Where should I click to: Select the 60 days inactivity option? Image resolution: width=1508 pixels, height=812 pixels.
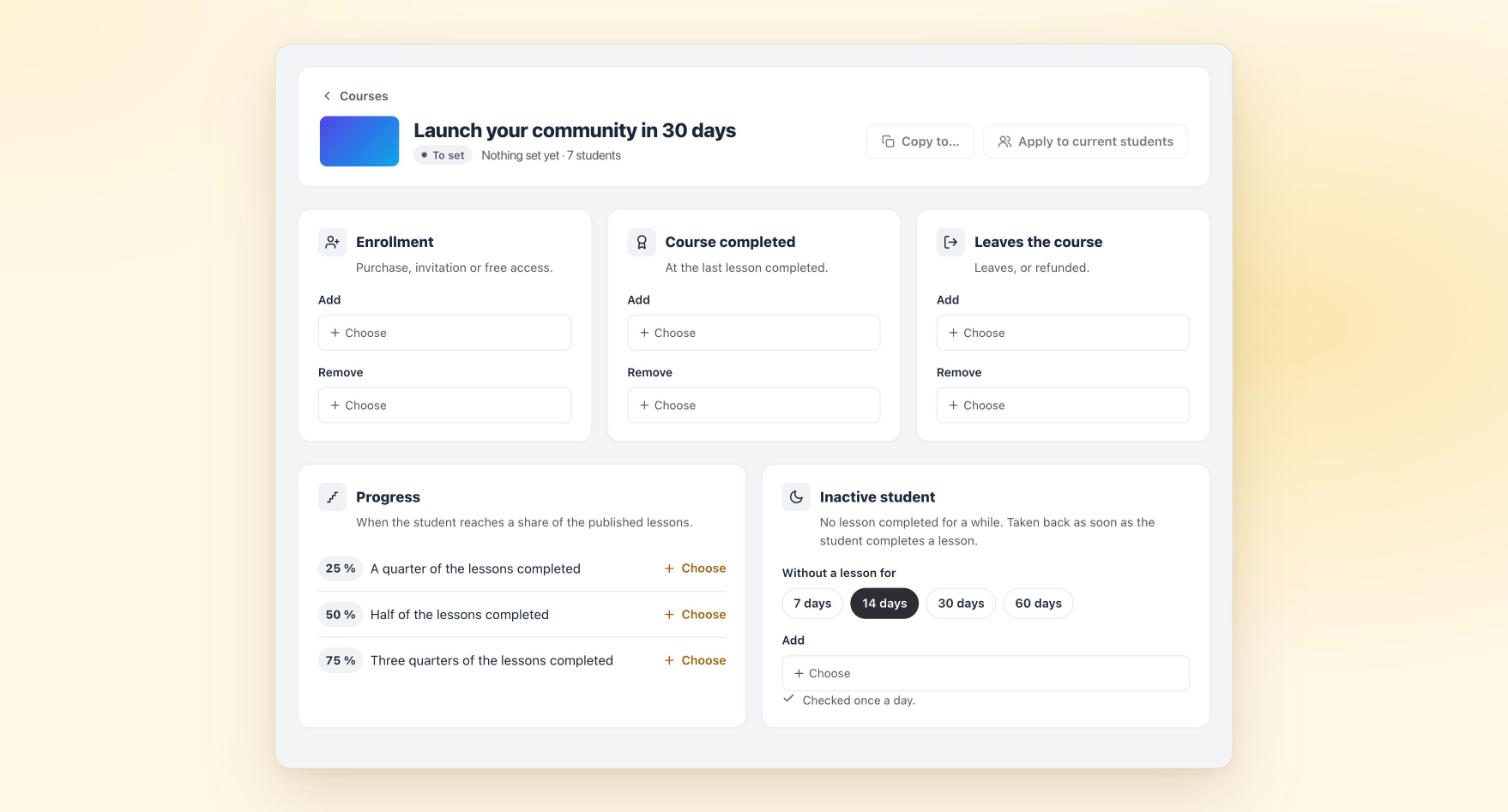coord(1038,604)
